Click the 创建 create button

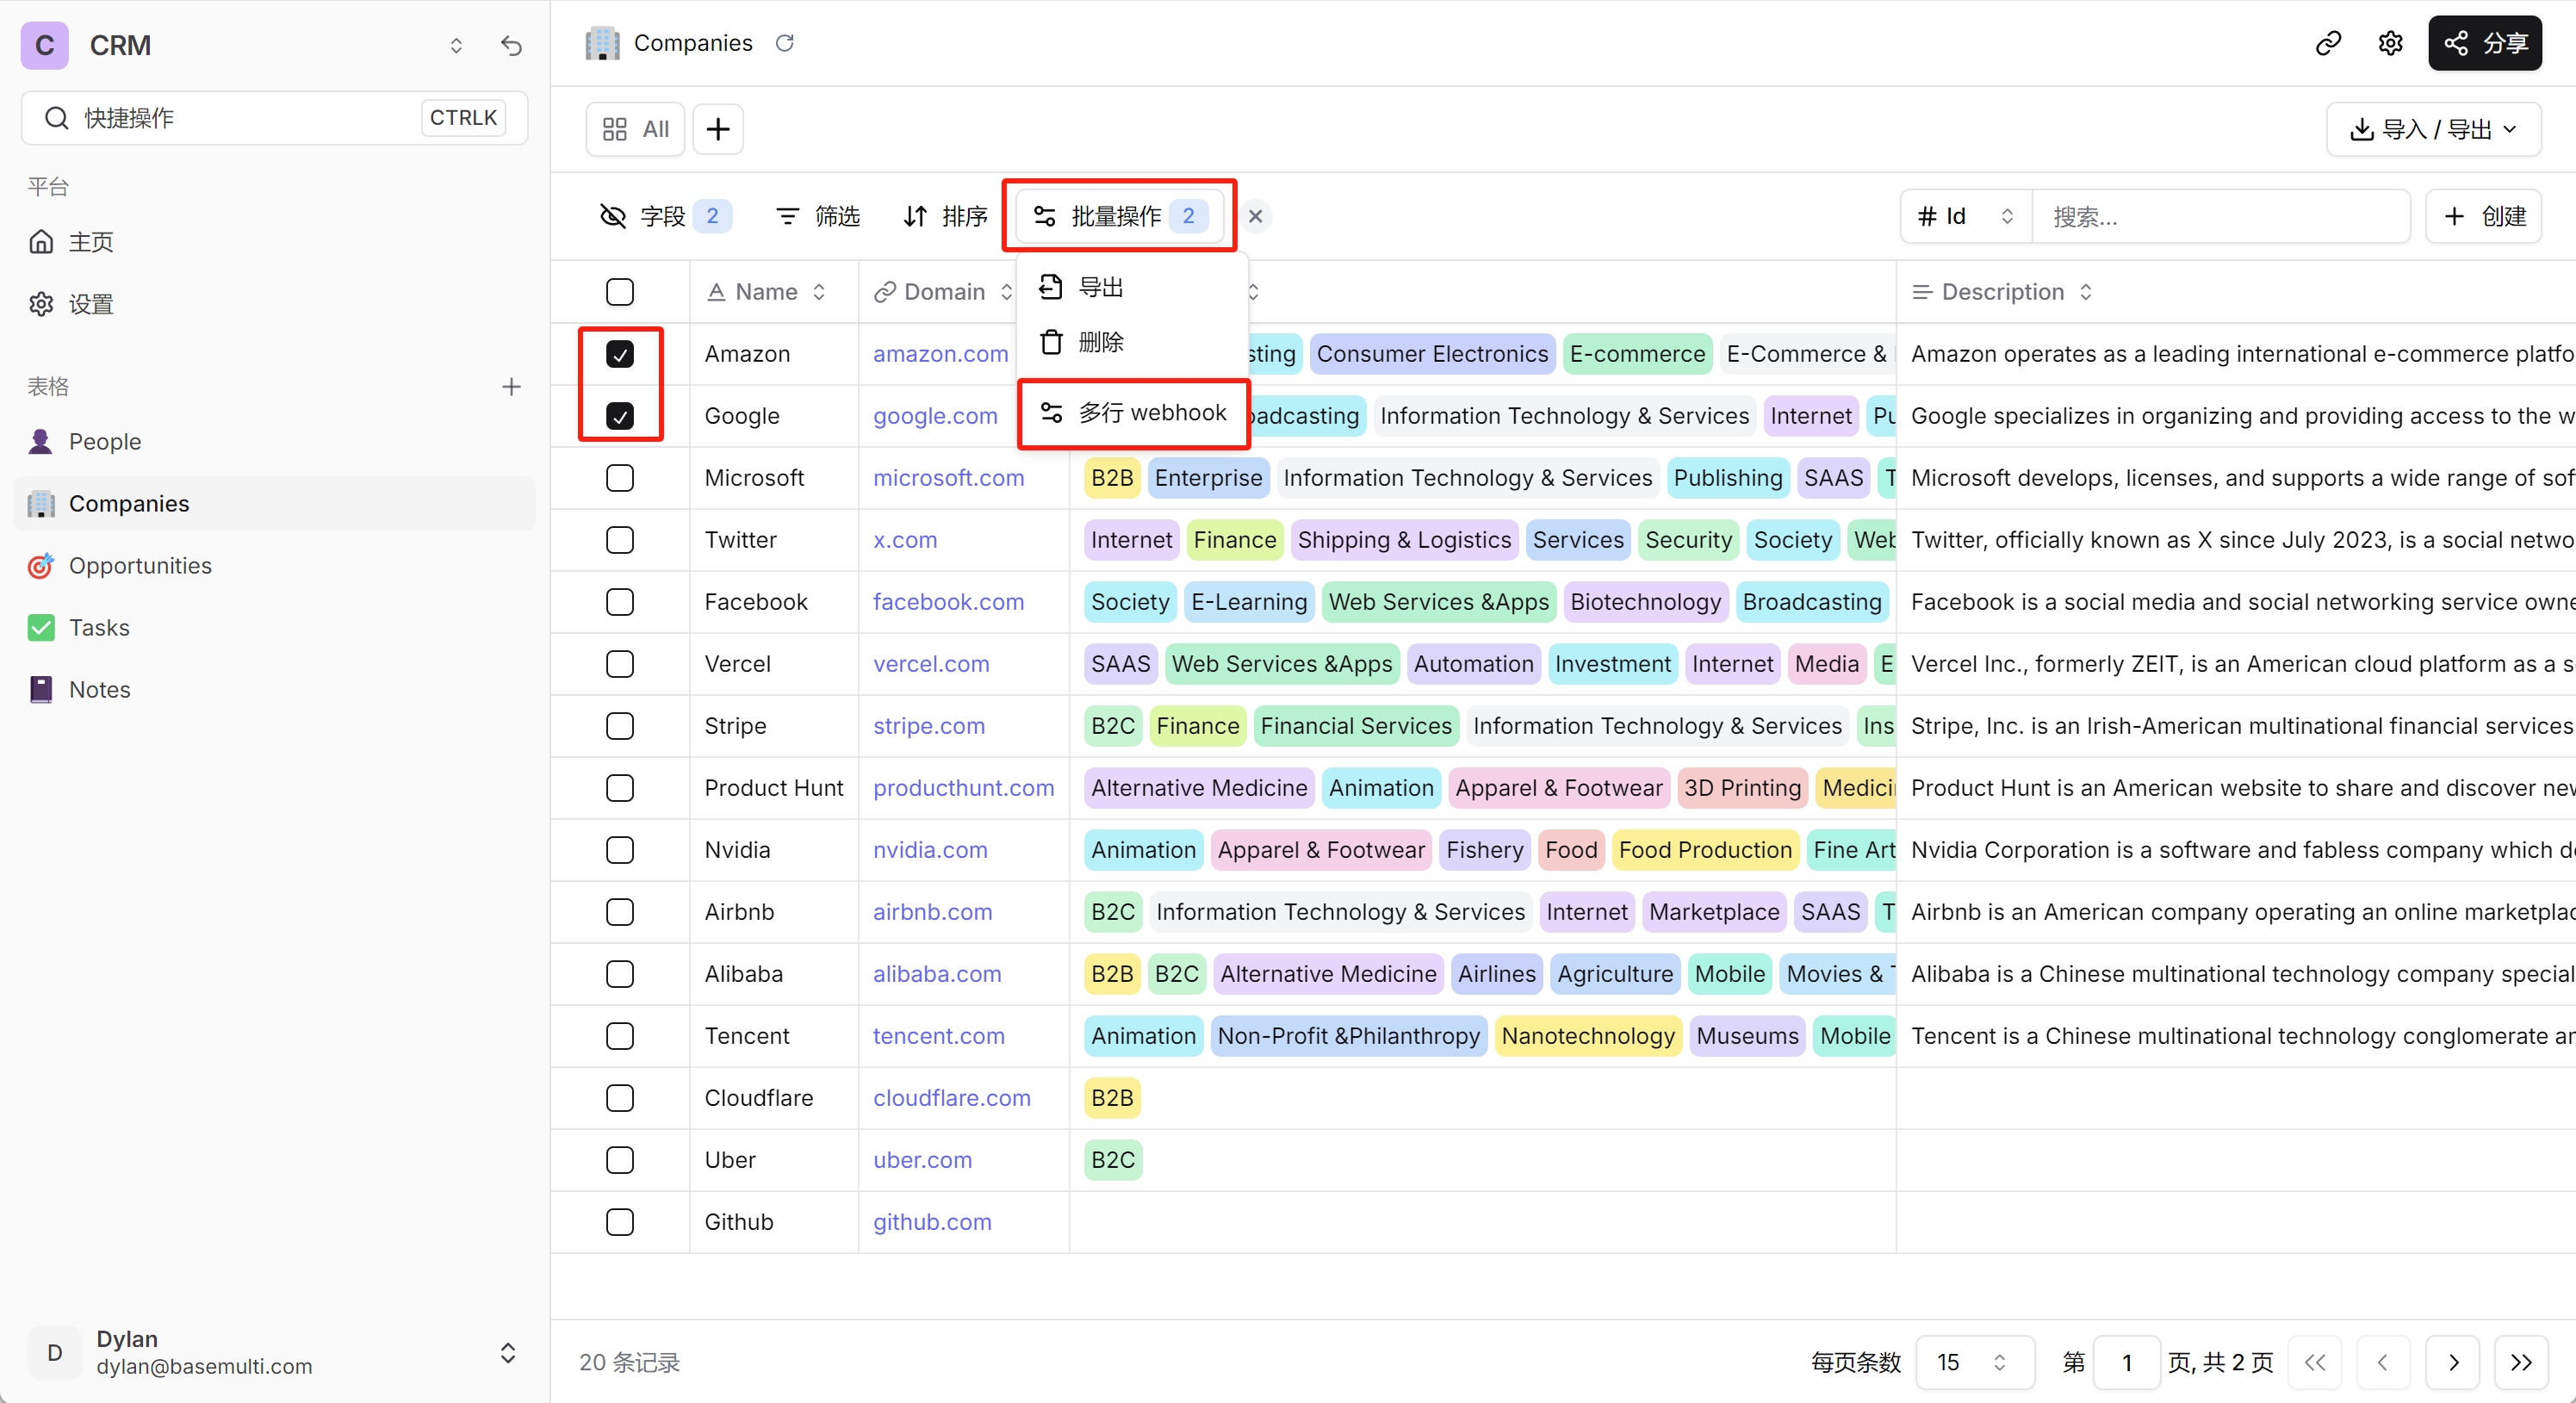point(2484,216)
